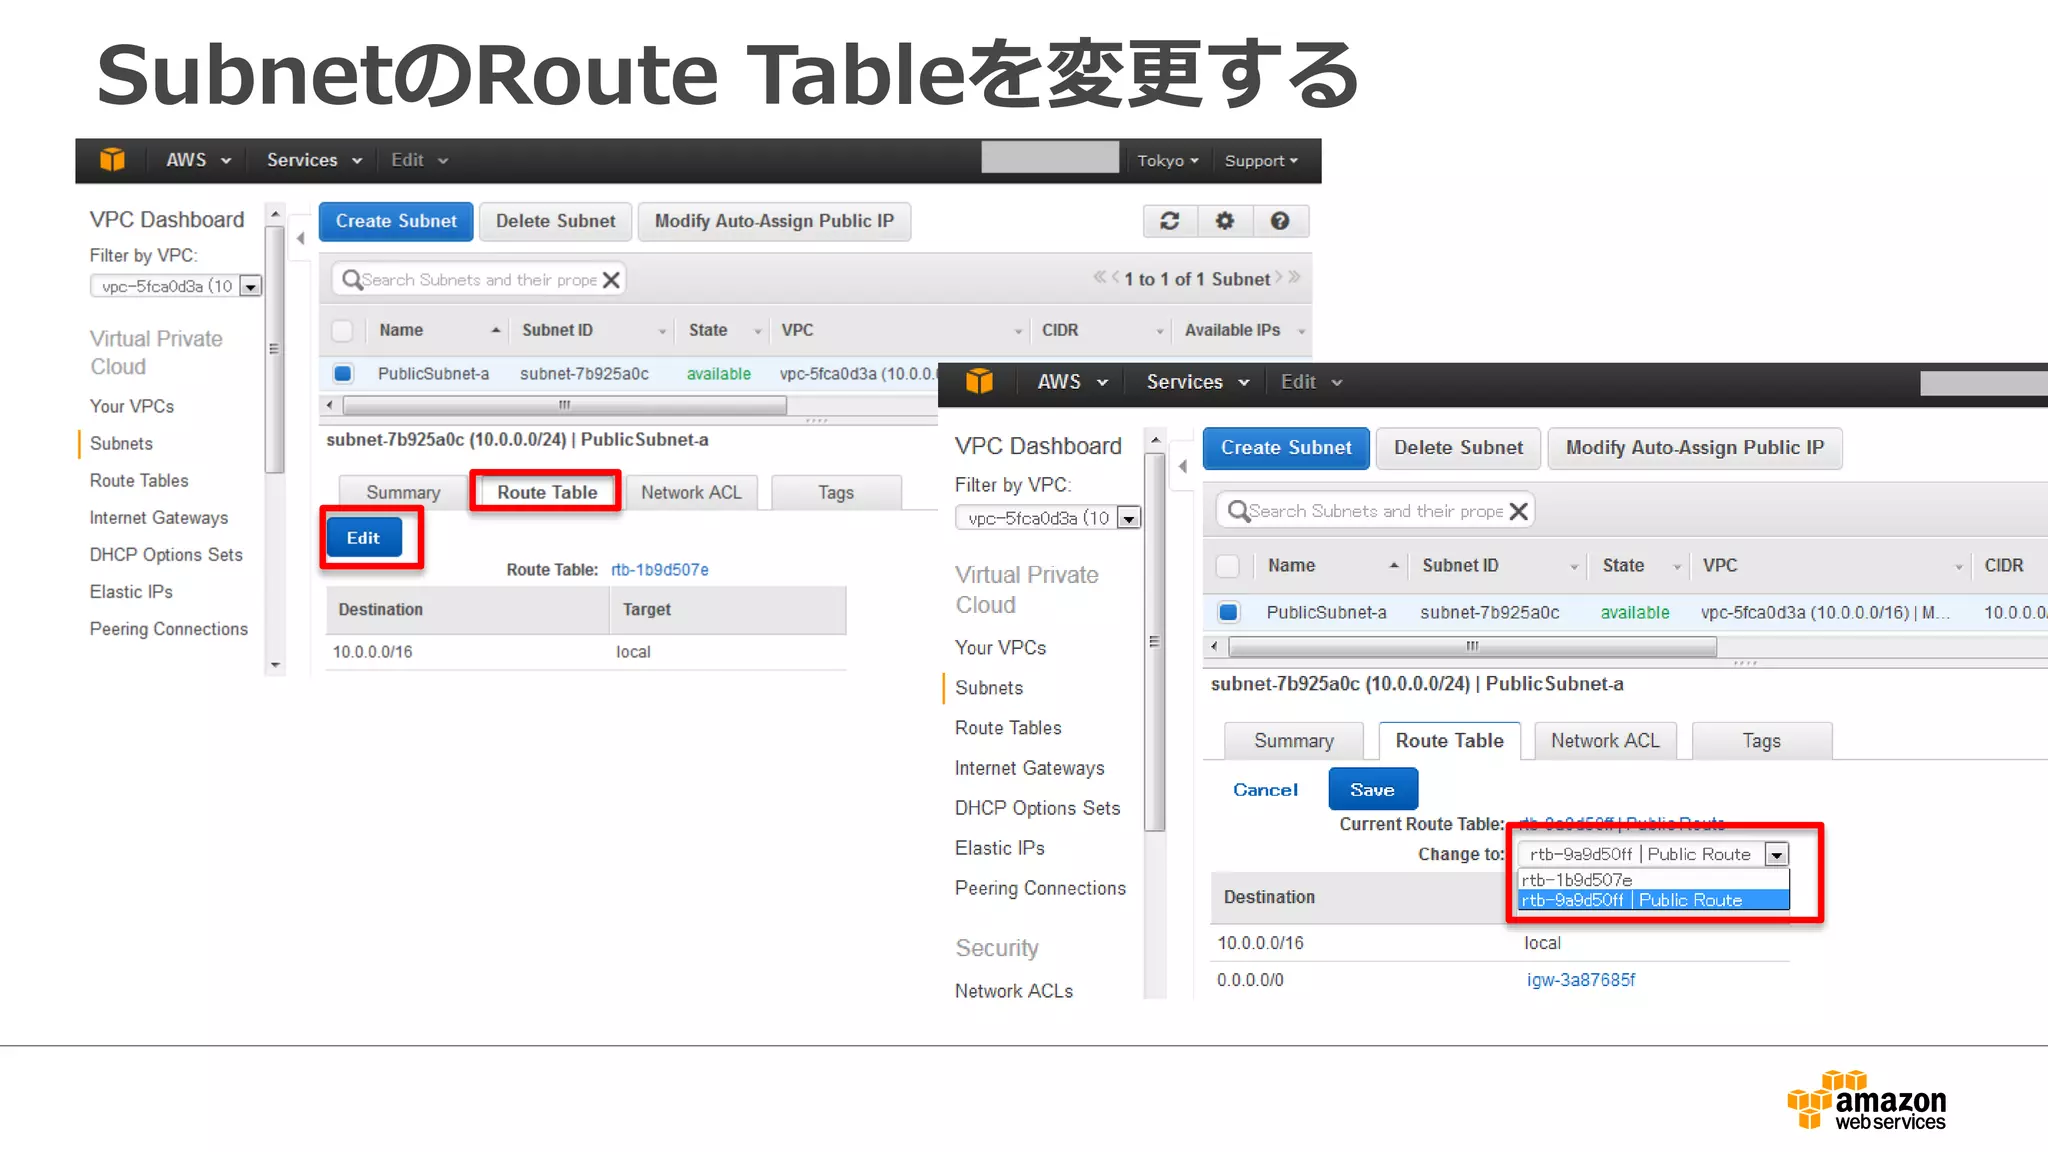This screenshot has width=2048, height=1152.
Task: Switch to Network ACL tab in right console
Action: 1605,741
